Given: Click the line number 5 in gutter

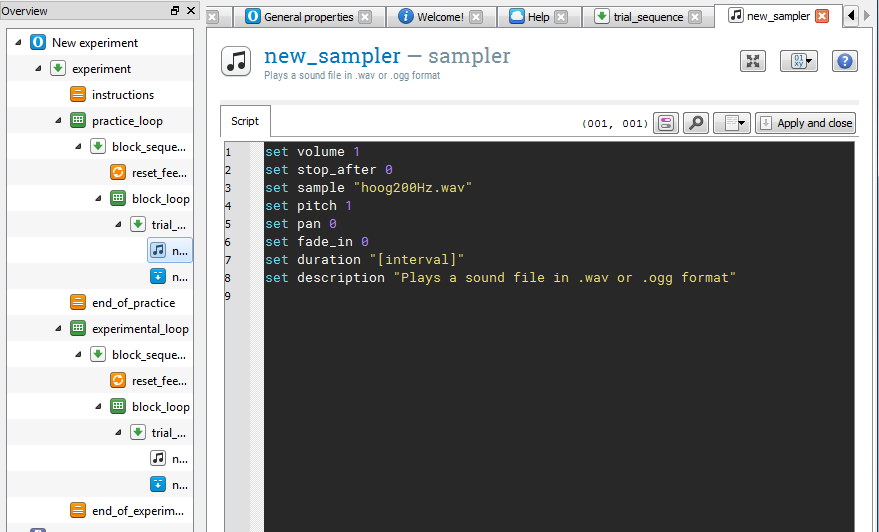Looking at the screenshot, I should pyautogui.click(x=228, y=224).
